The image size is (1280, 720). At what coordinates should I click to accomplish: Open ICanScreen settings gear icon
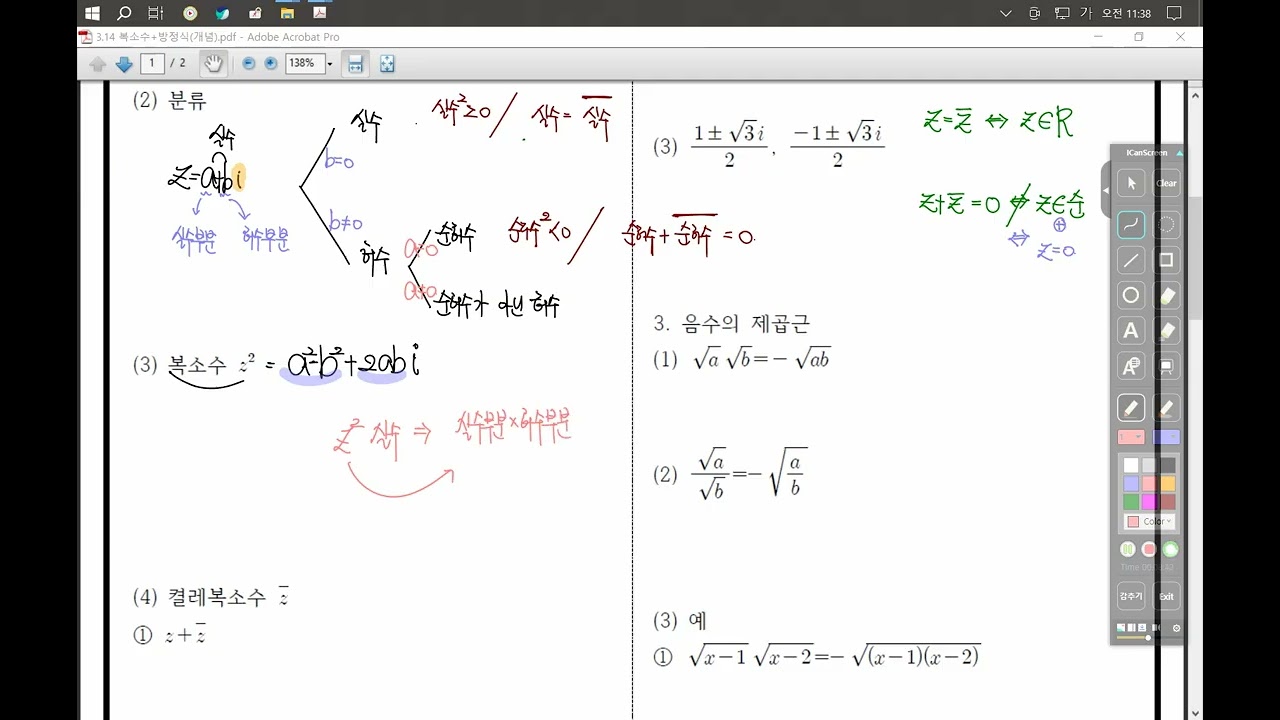[x=1176, y=628]
